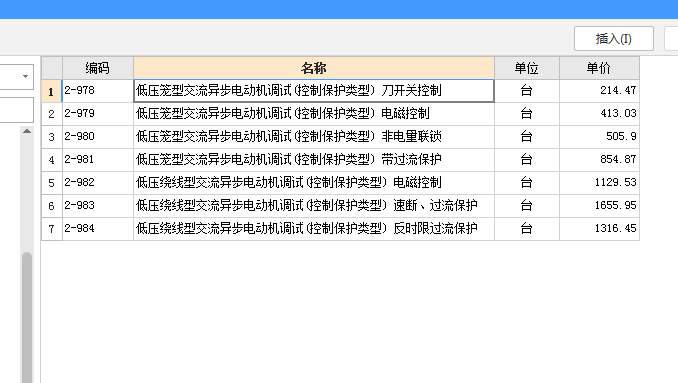Click code cell 2-982
The height and width of the screenshot is (383, 678).
click(98, 182)
